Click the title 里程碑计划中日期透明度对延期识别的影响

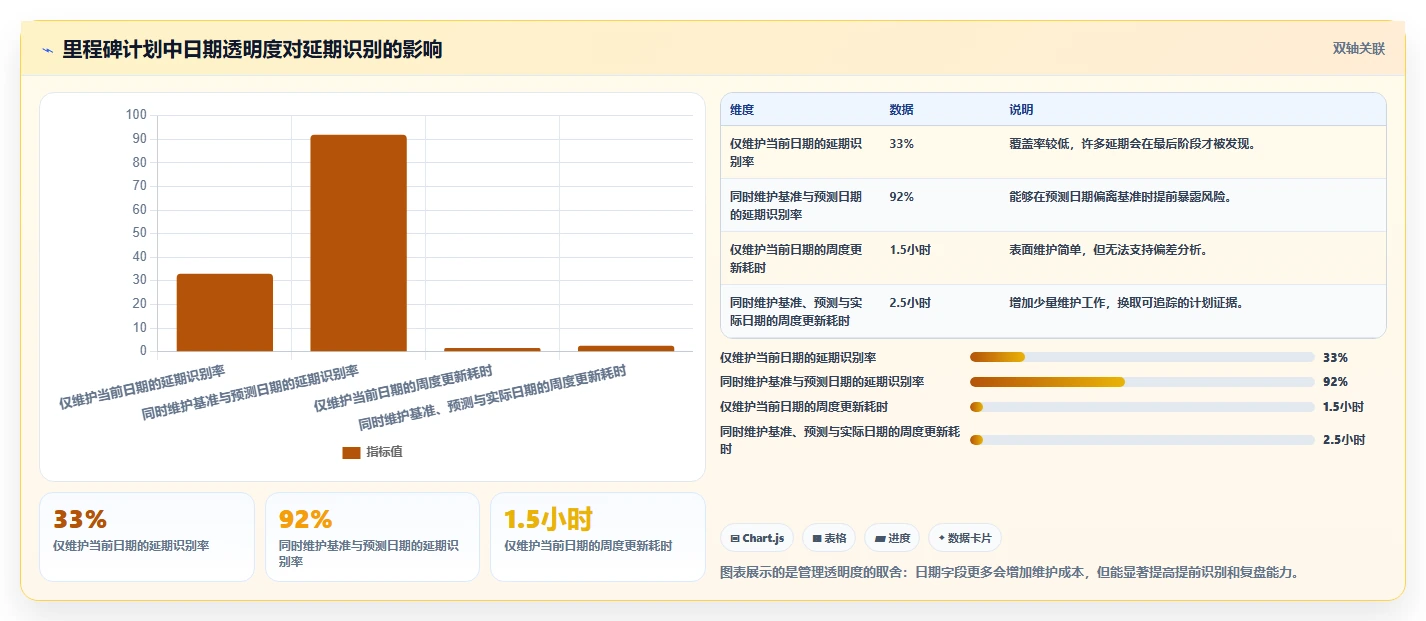coord(252,50)
